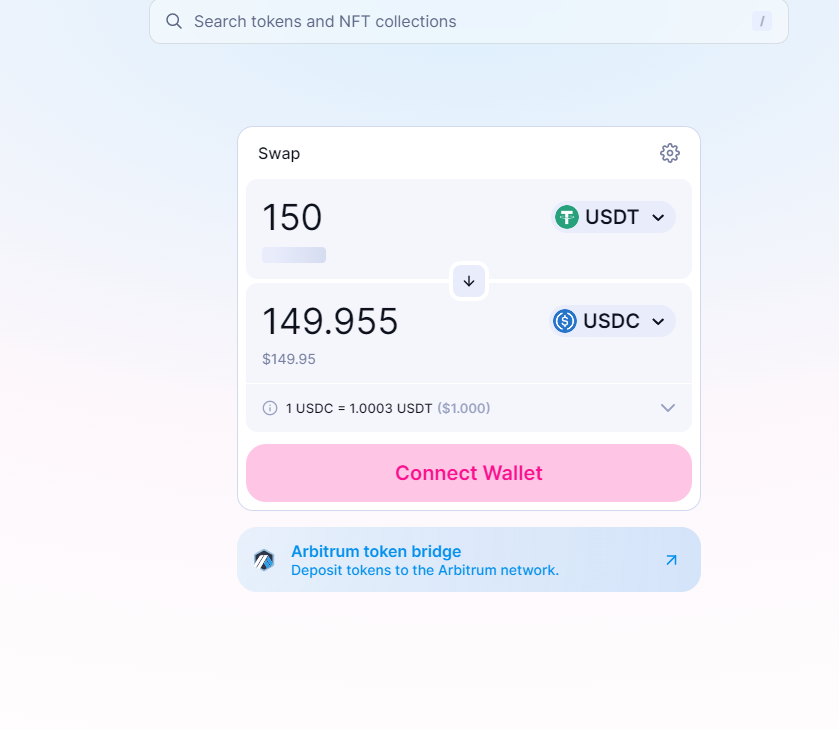Image resolution: width=839 pixels, height=729 pixels.
Task: Click the Swap heading label
Action: pos(279,154)
